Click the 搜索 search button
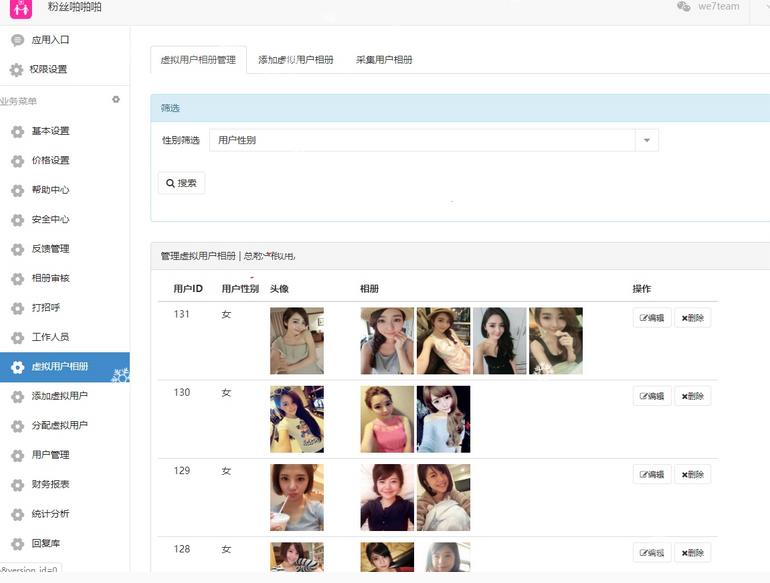770x583 pixels. click(181, 183)
